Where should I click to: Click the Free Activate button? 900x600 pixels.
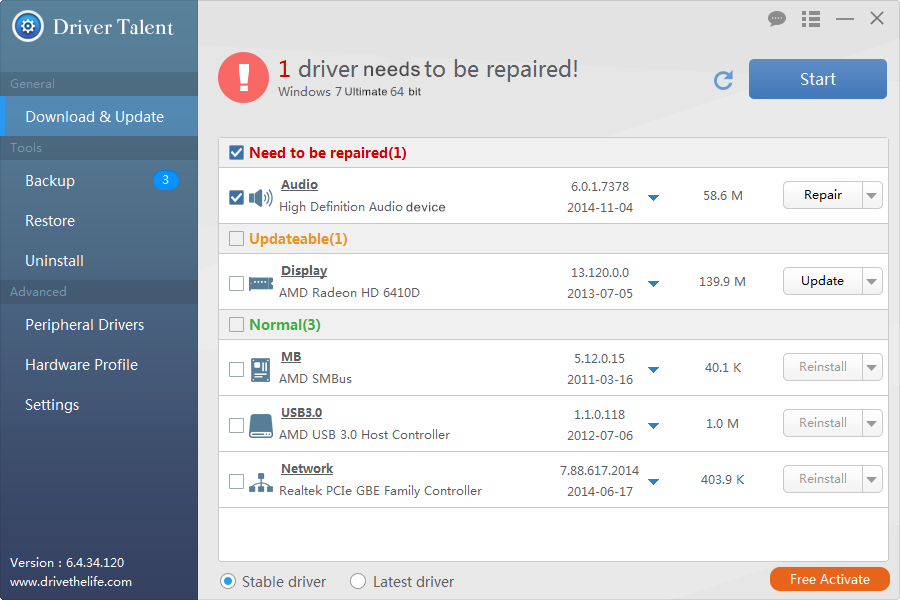coord(829,579)
